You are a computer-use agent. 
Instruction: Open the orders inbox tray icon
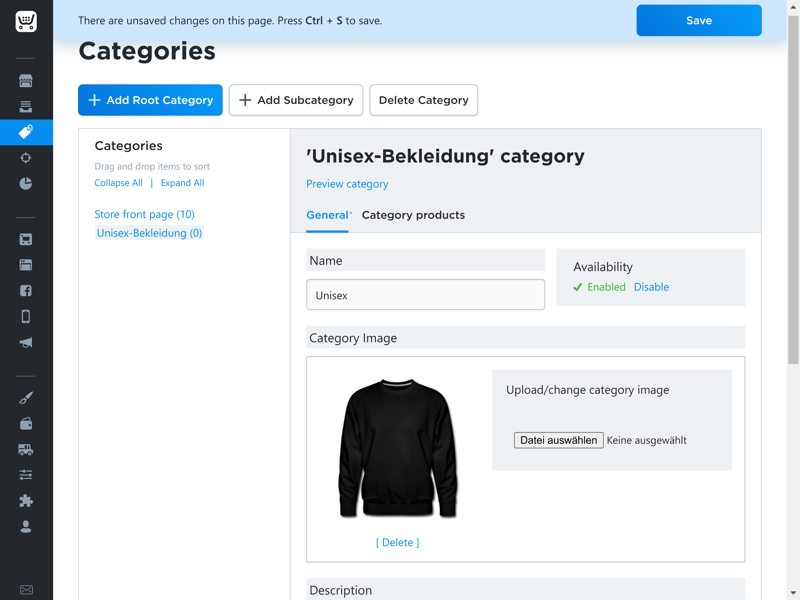point(26,106)
